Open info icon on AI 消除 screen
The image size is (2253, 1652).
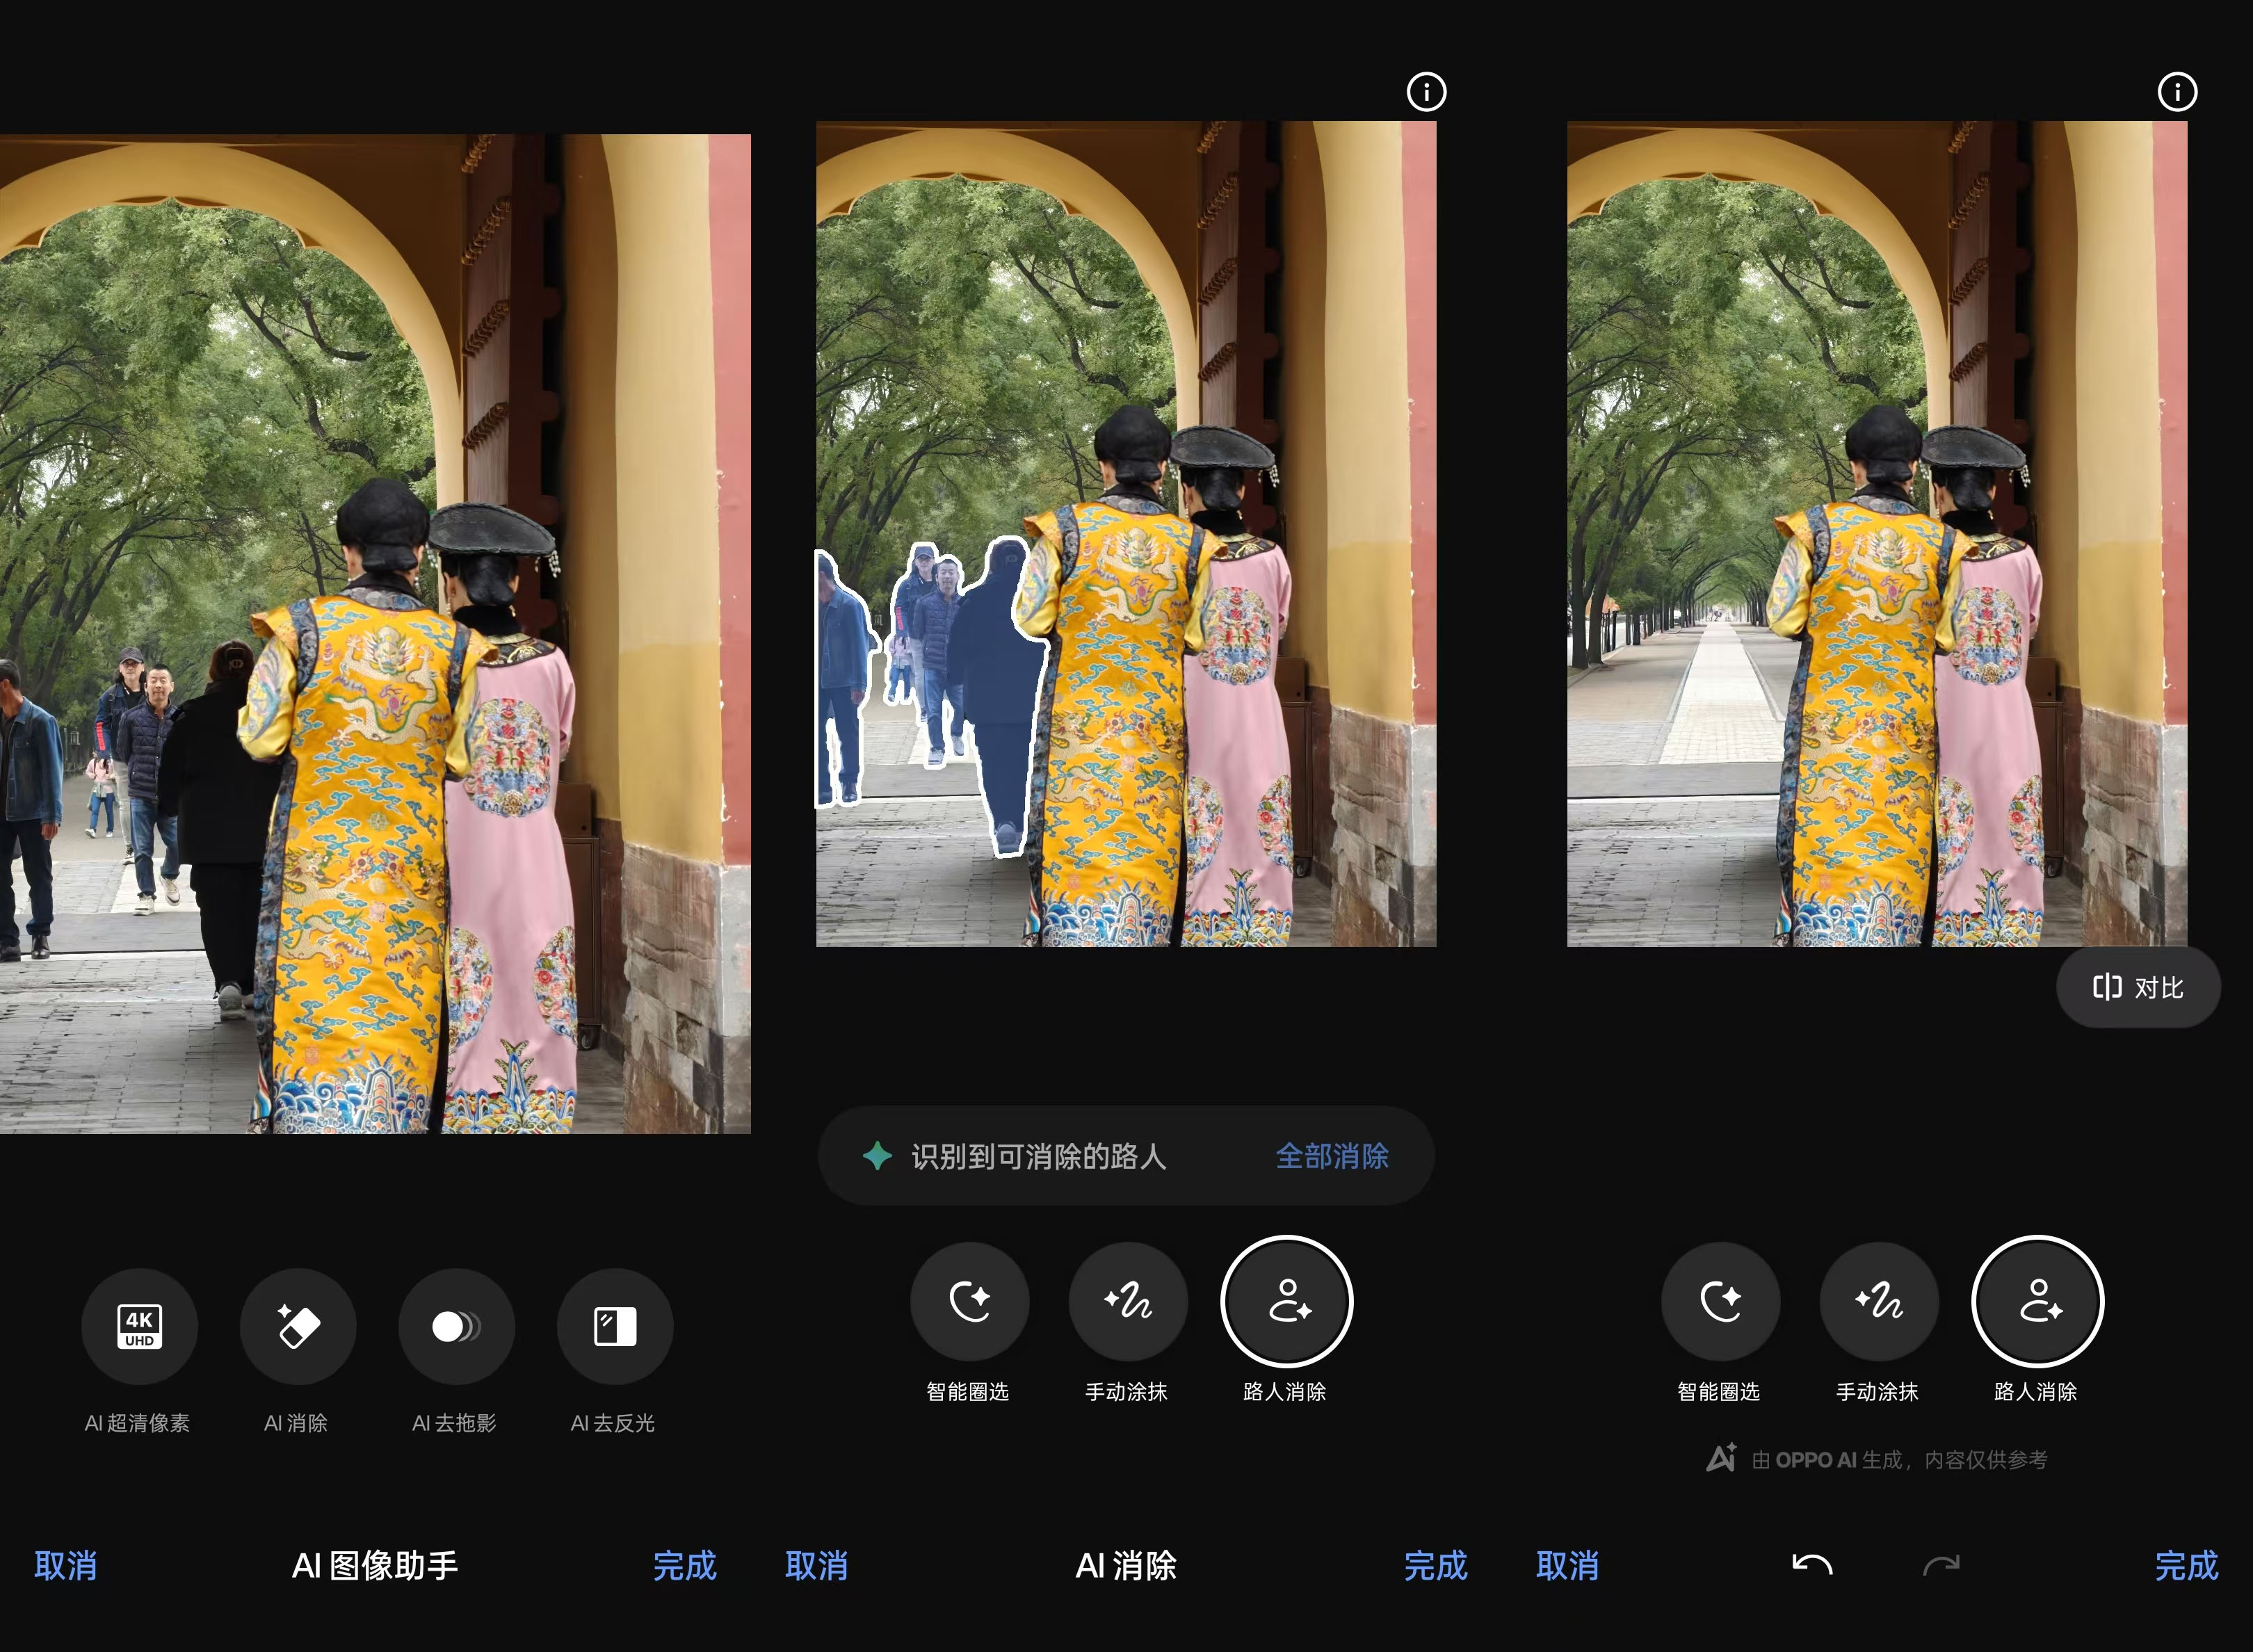pos(1426,92)
